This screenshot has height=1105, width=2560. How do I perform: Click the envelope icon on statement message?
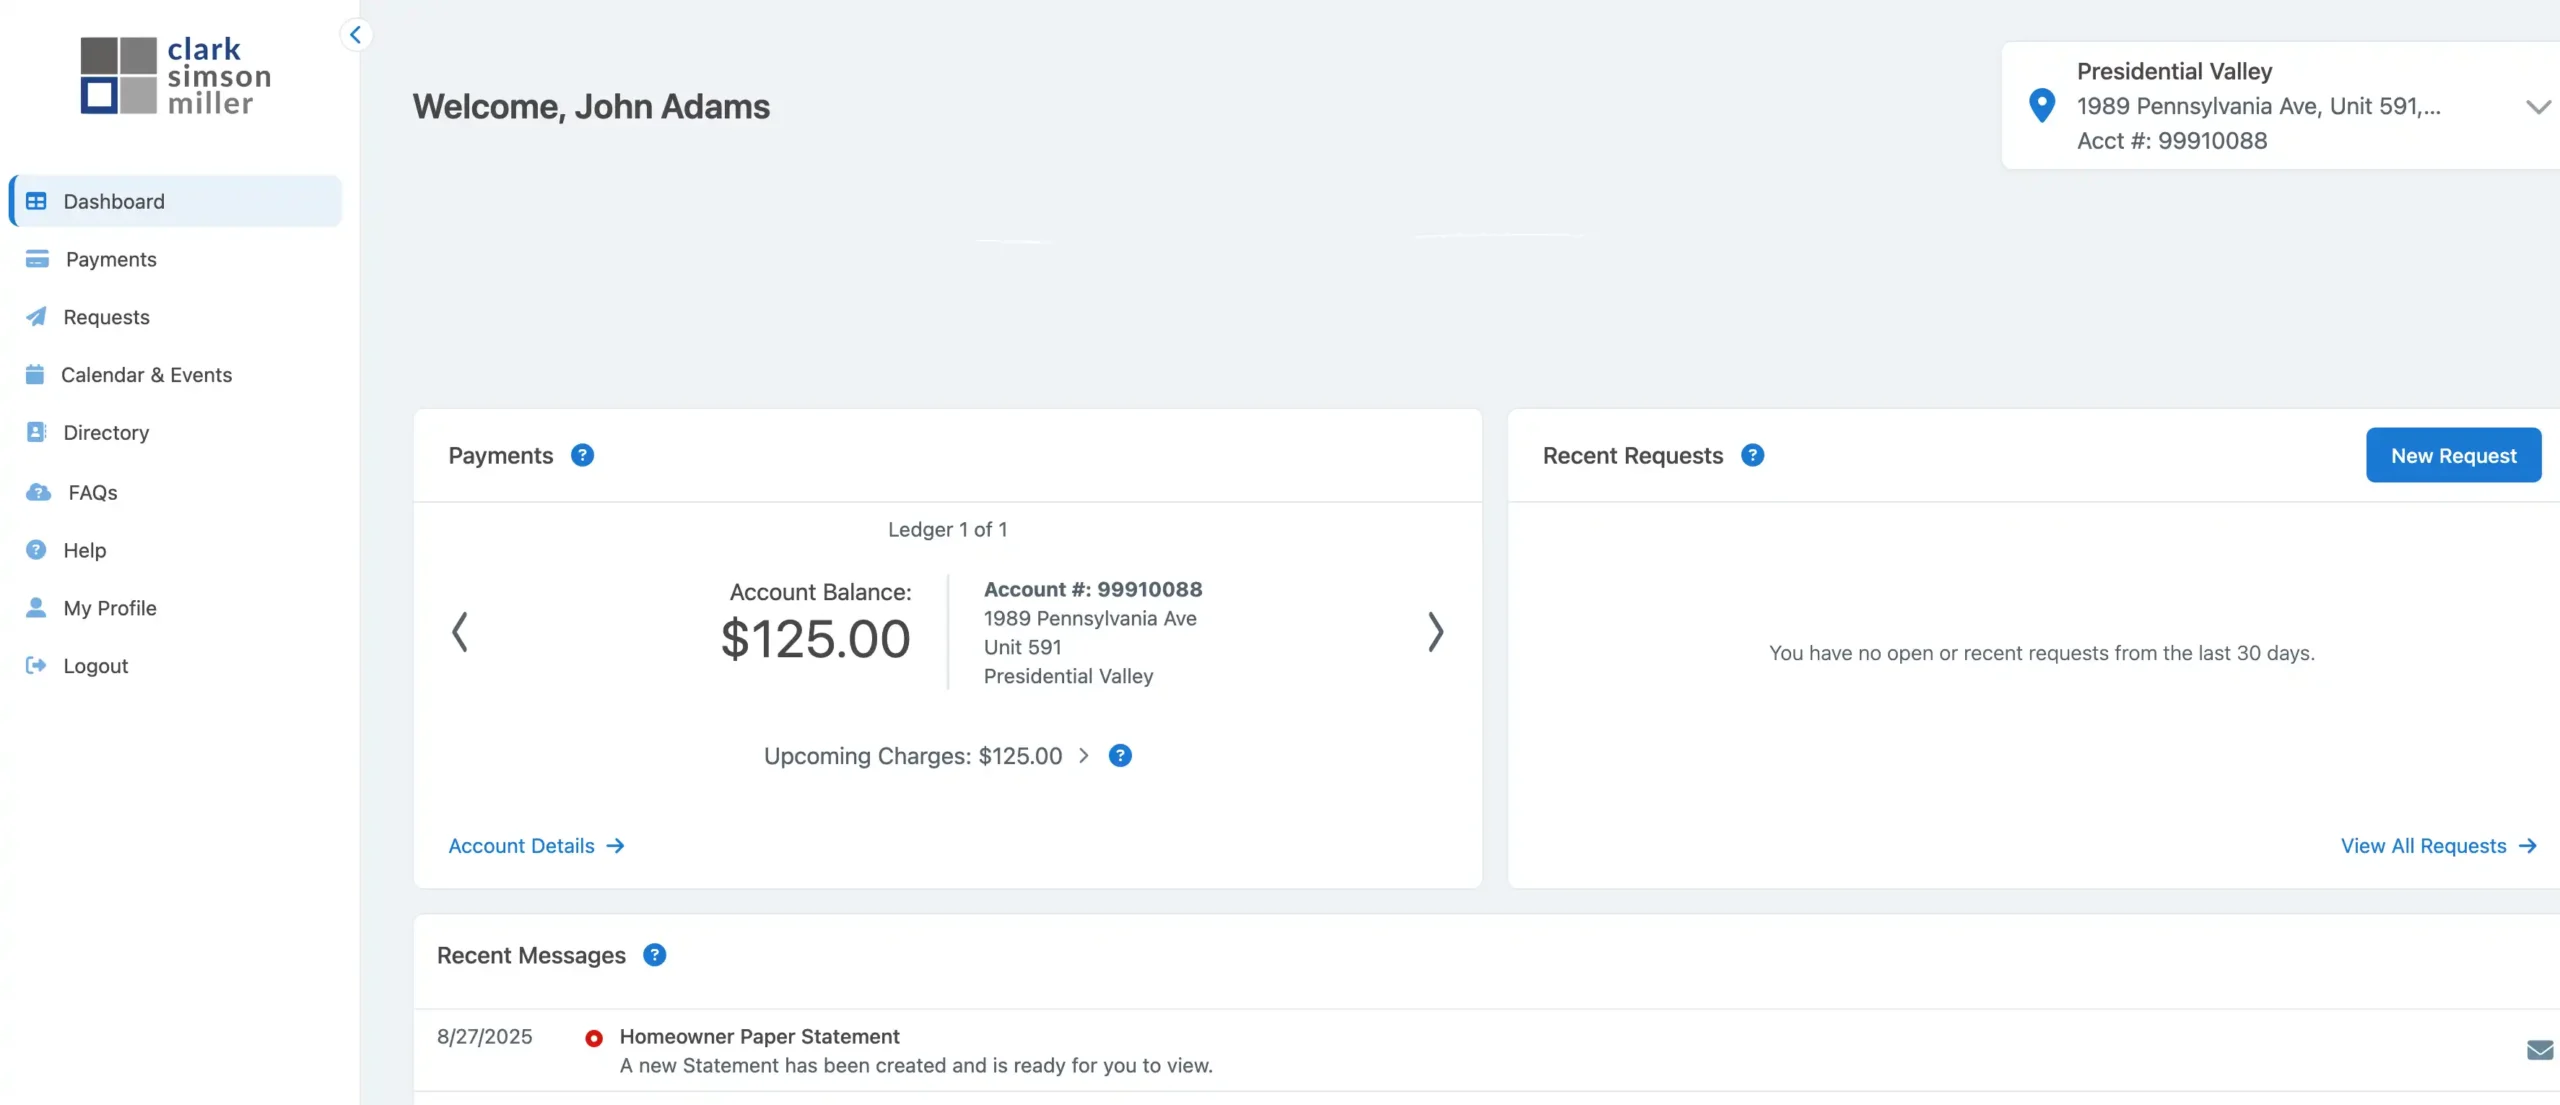[x=2539, y=1050]
